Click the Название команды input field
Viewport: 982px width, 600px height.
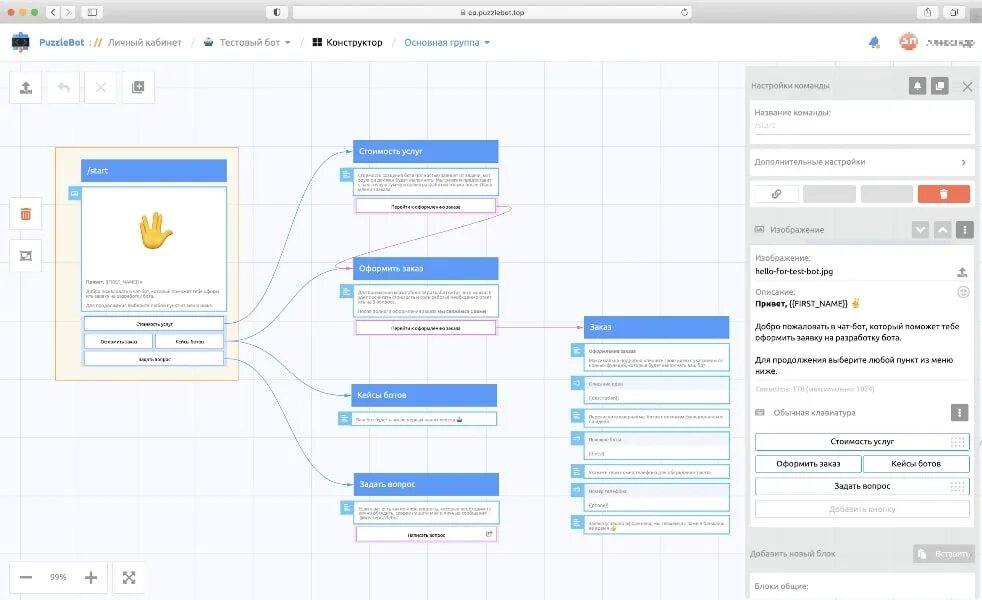point(862,126)
